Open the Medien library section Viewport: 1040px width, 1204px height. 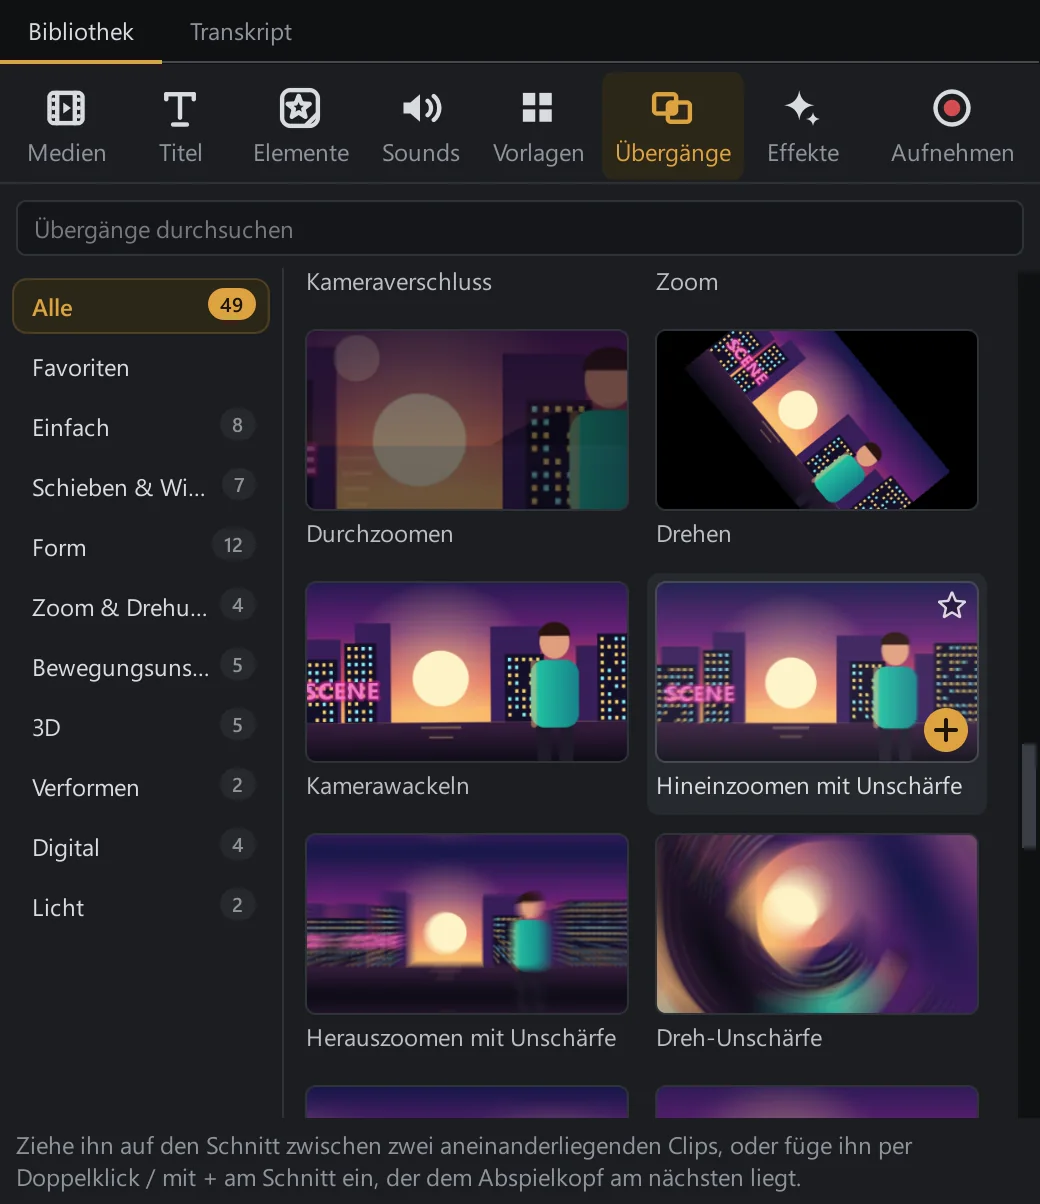(x=67, y=127)
